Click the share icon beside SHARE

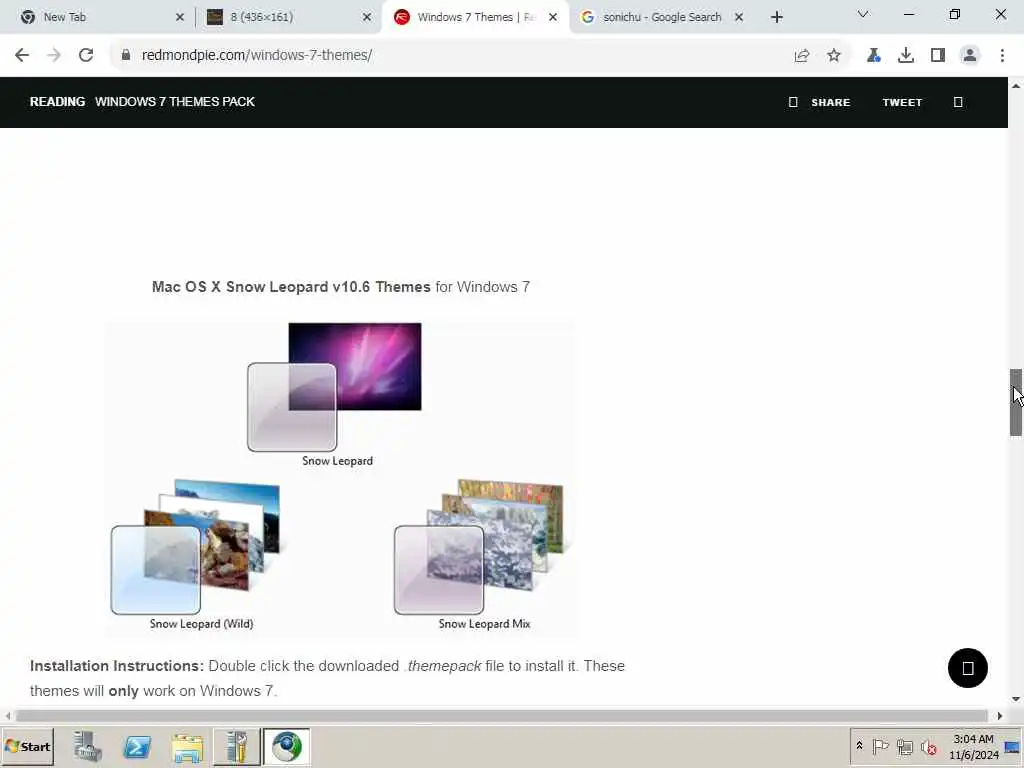793,102
